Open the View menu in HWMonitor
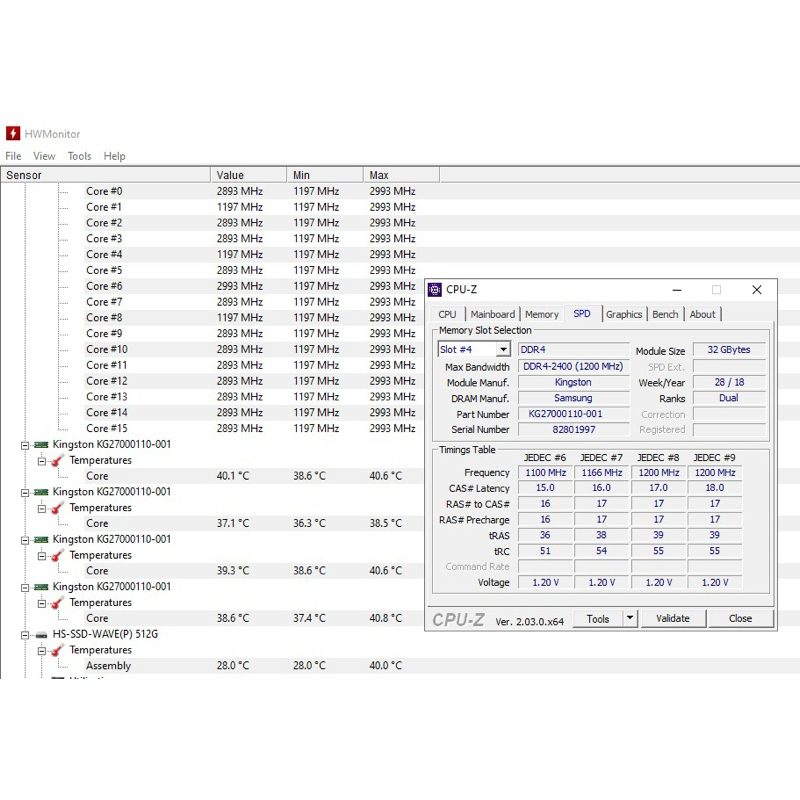Screen dimensions: 800x800 pyautogui.click(x=44, y=156)
